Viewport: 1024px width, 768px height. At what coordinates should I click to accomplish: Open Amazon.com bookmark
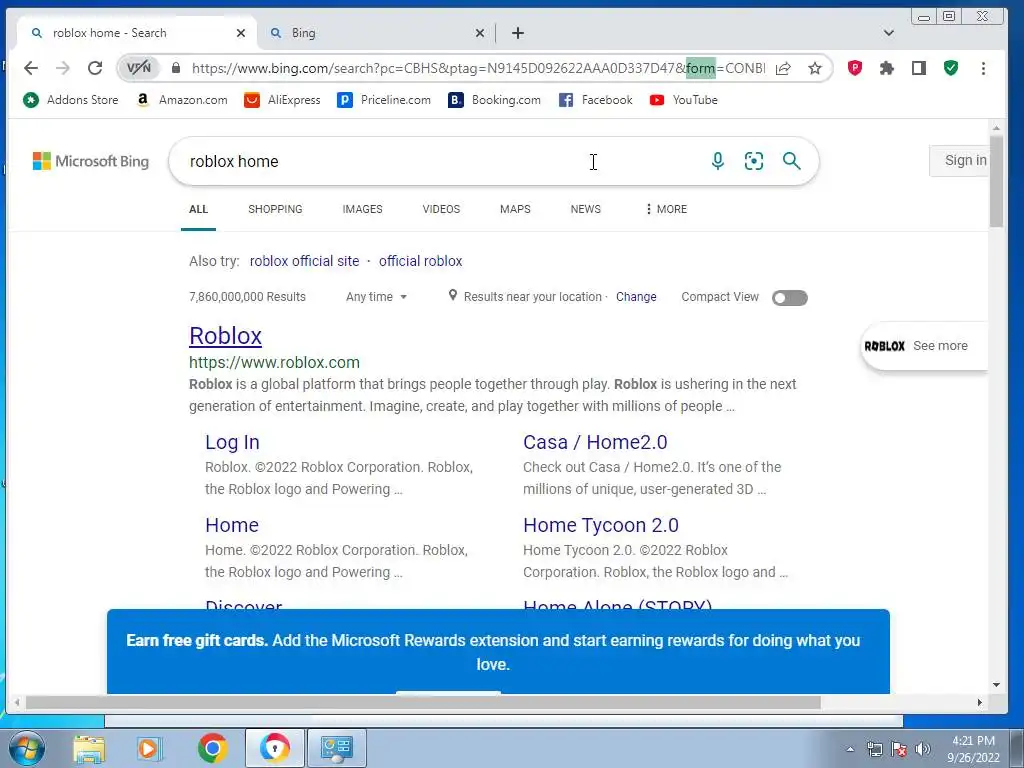pyautogui.click(x=182, y=100)
